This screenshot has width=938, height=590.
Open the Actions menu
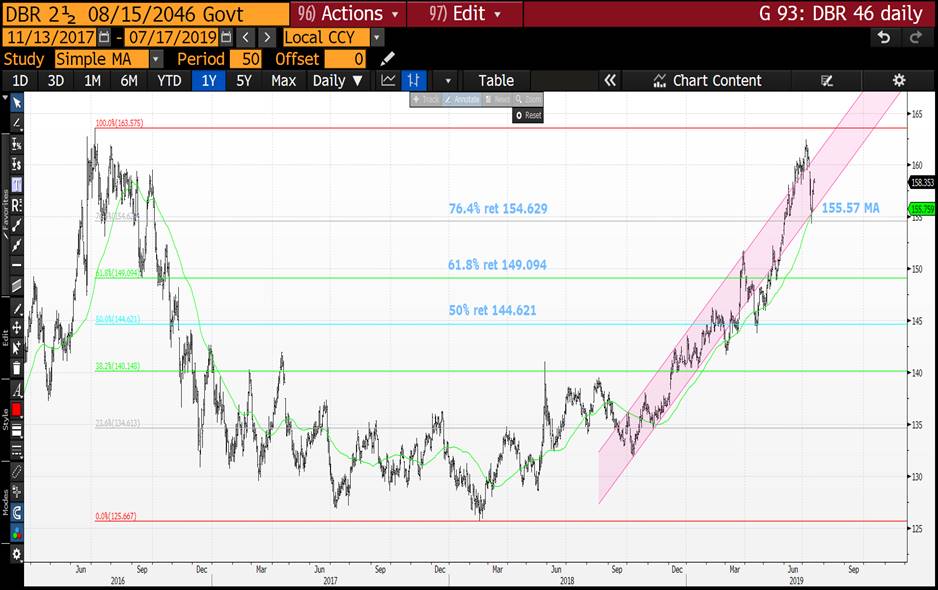[x=349, y=13]
